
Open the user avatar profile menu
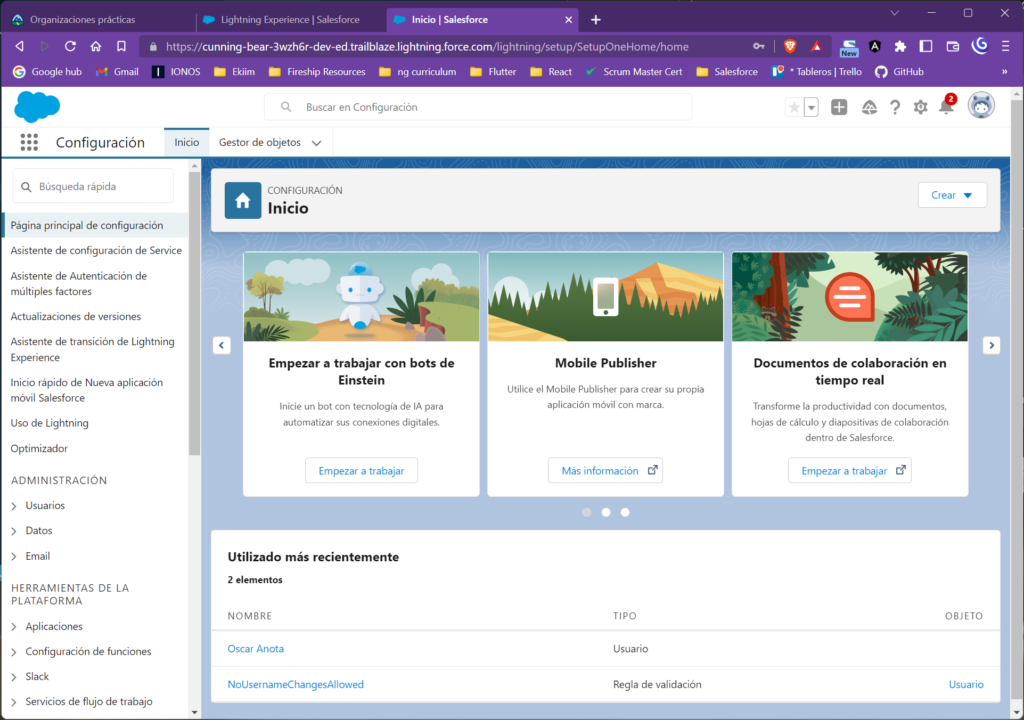(981, 106)
